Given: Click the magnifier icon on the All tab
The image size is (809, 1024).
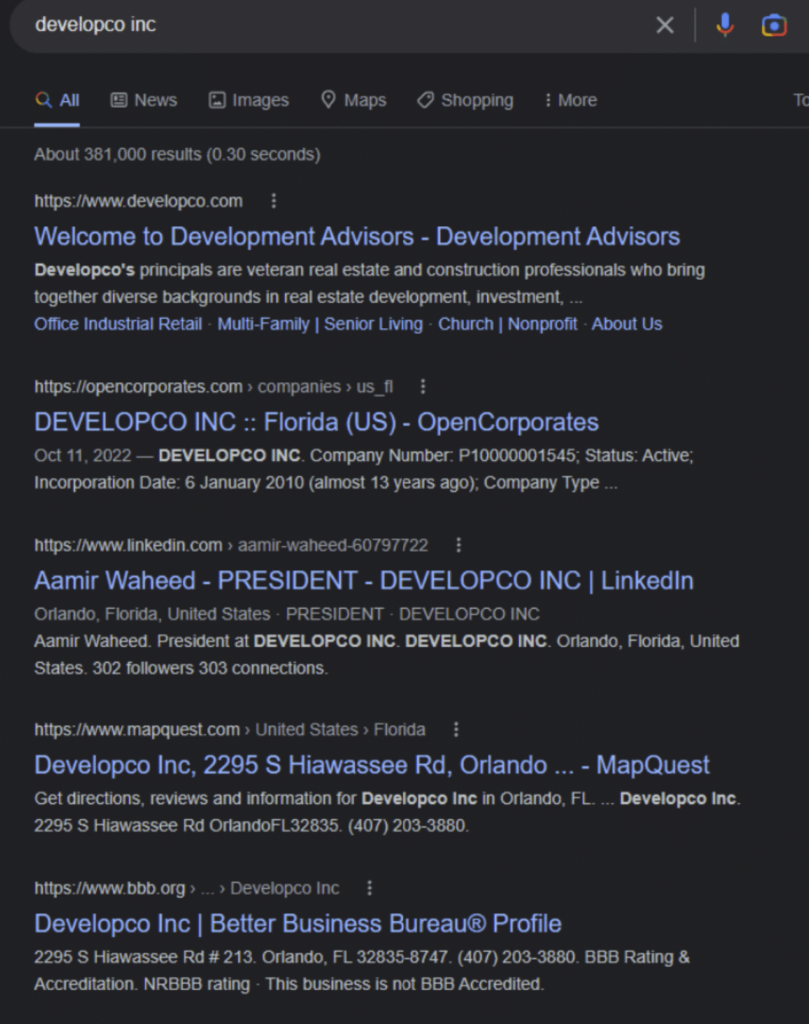Looking at the screenshot, I should coord(43,100).
